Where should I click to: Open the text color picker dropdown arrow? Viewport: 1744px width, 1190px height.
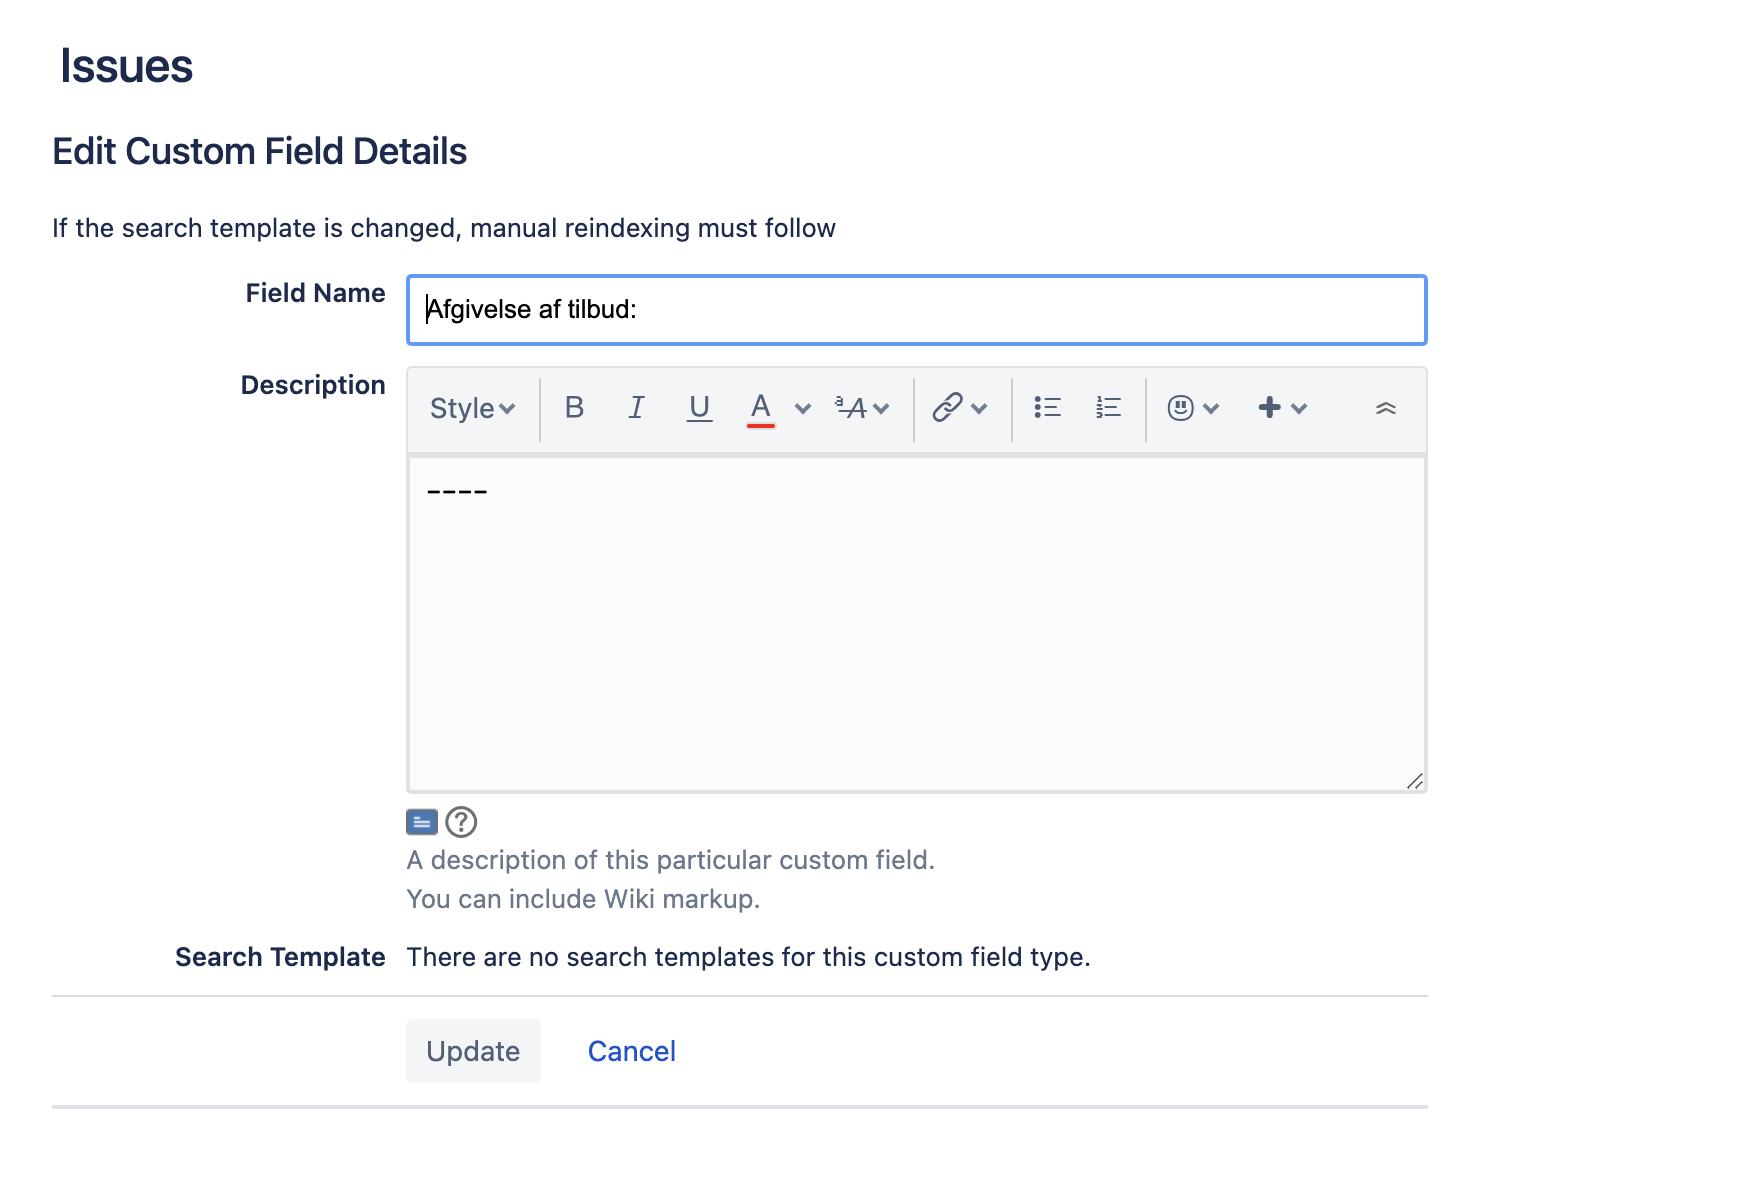(x=802, y=408)
